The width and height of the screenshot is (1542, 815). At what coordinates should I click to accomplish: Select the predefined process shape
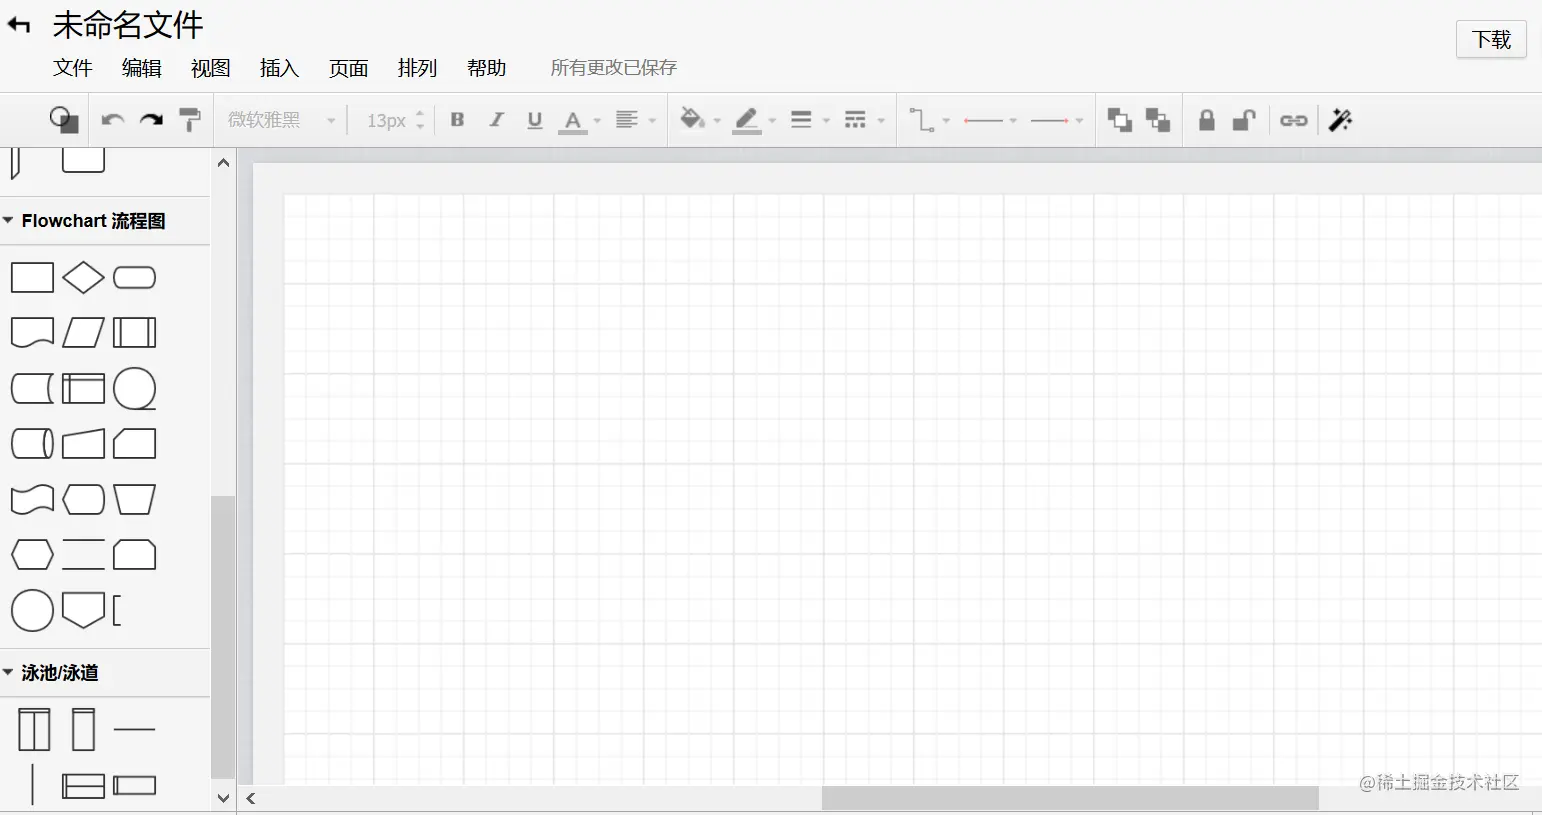(x=135, y=333)
